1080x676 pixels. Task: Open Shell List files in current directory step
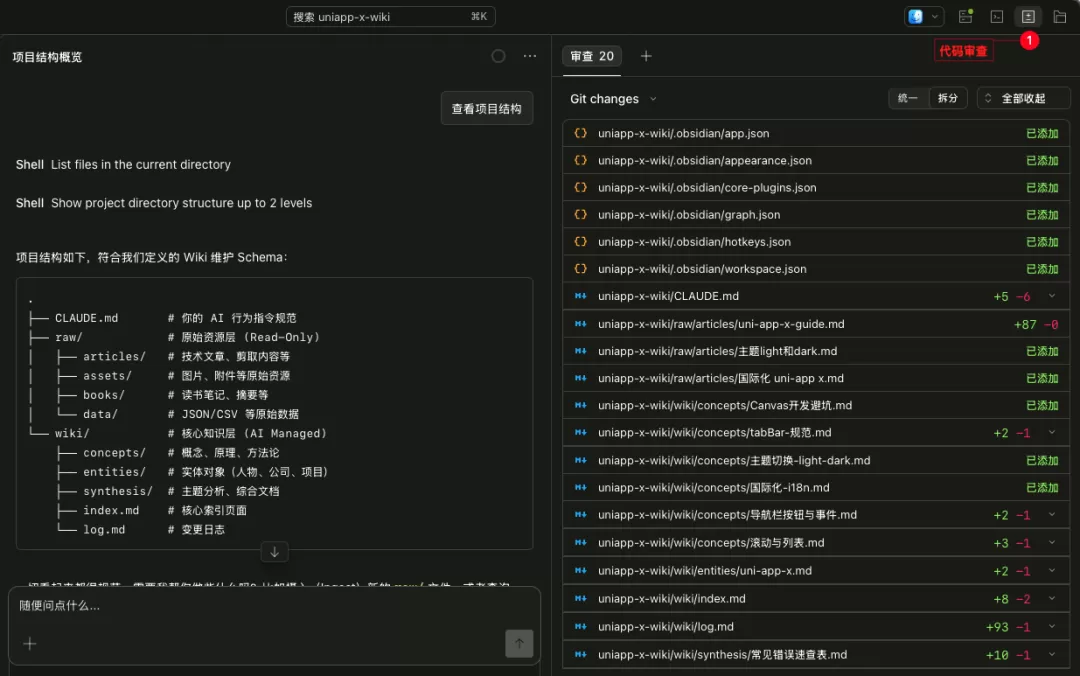click(x=123, y=165)
